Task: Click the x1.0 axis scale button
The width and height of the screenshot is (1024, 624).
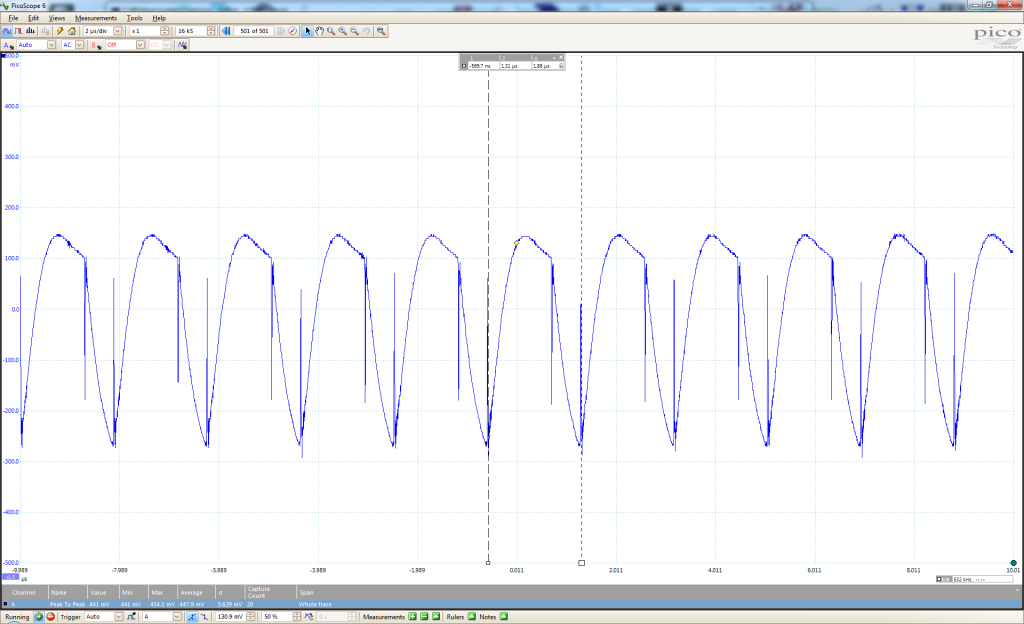Action: (10, 578)
